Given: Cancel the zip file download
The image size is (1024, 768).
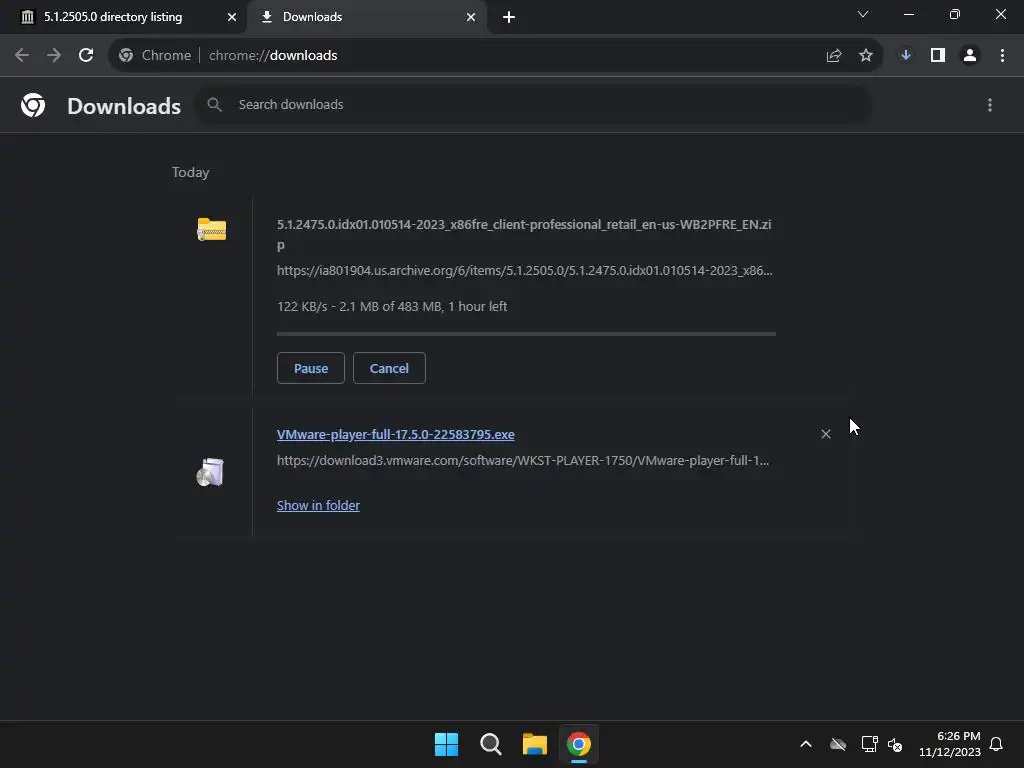Looking at the screenshot, I should (x=389, y=368).
